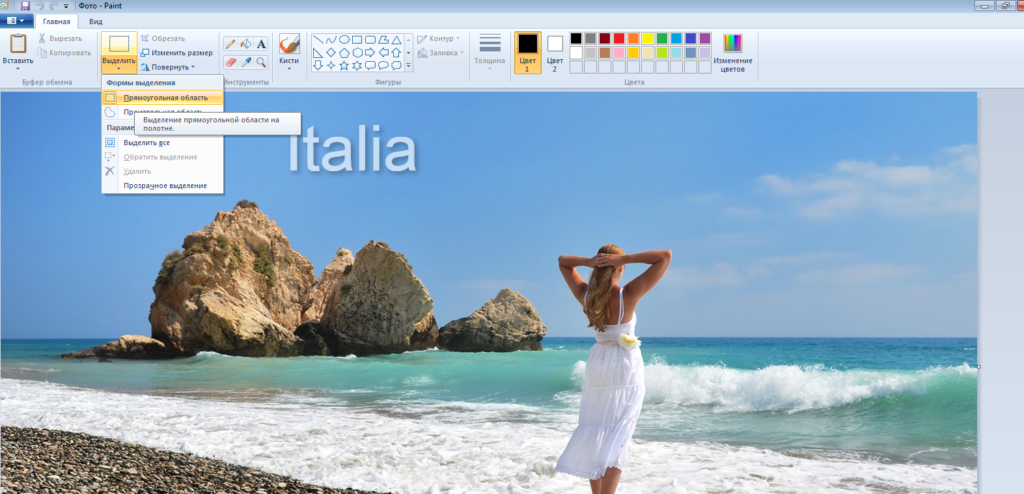This screenshot has height=494, width=1024.
Task: Switch to the Вид tab
Action: coord(95,21)
